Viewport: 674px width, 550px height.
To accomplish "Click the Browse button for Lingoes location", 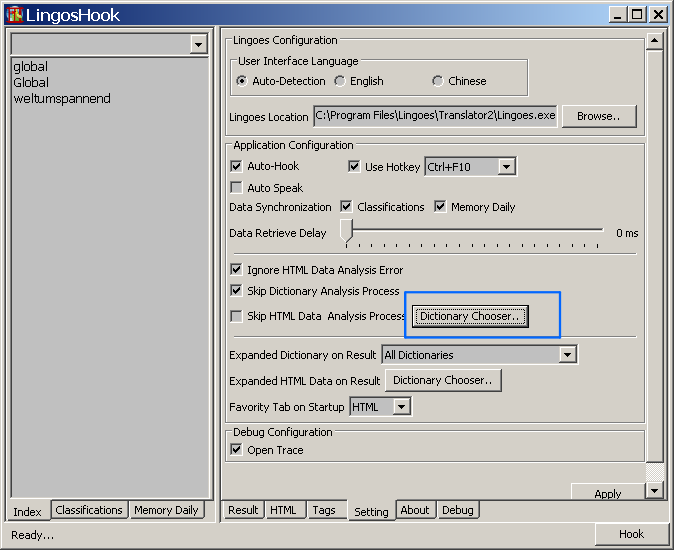I will [x=598, y=116].
